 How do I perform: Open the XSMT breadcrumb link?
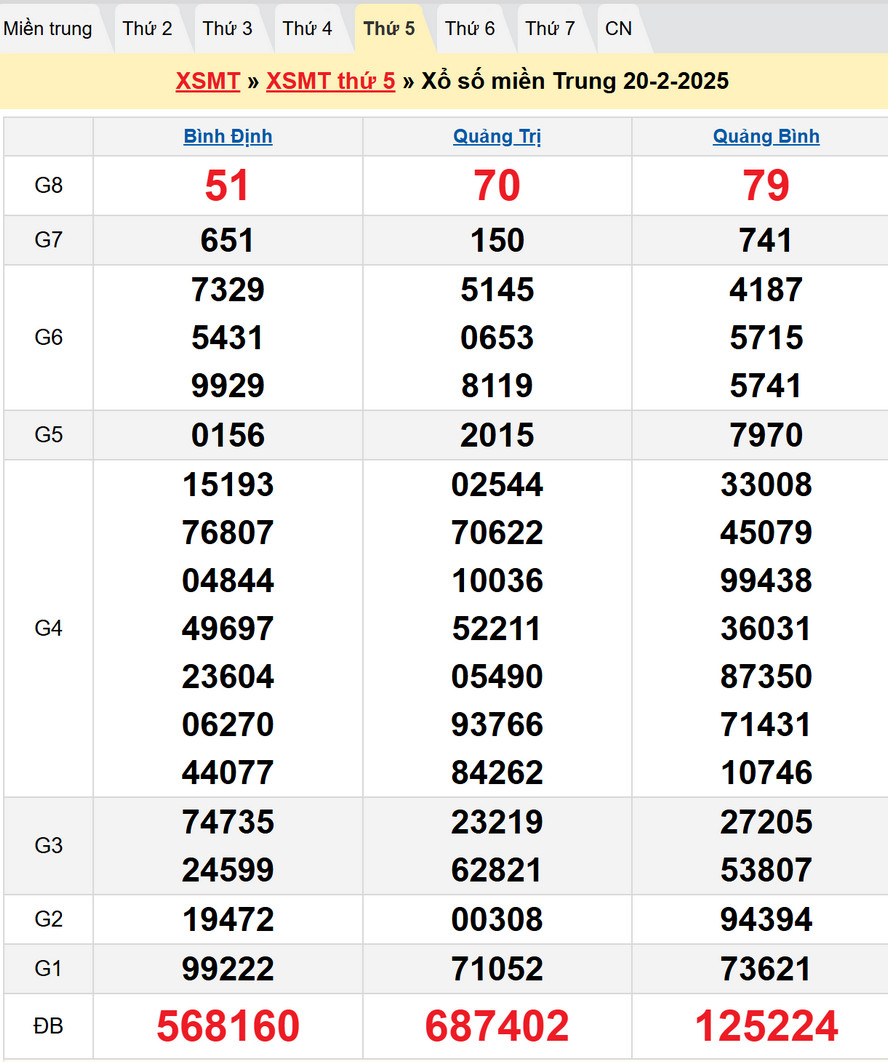(x=207, y=81)
